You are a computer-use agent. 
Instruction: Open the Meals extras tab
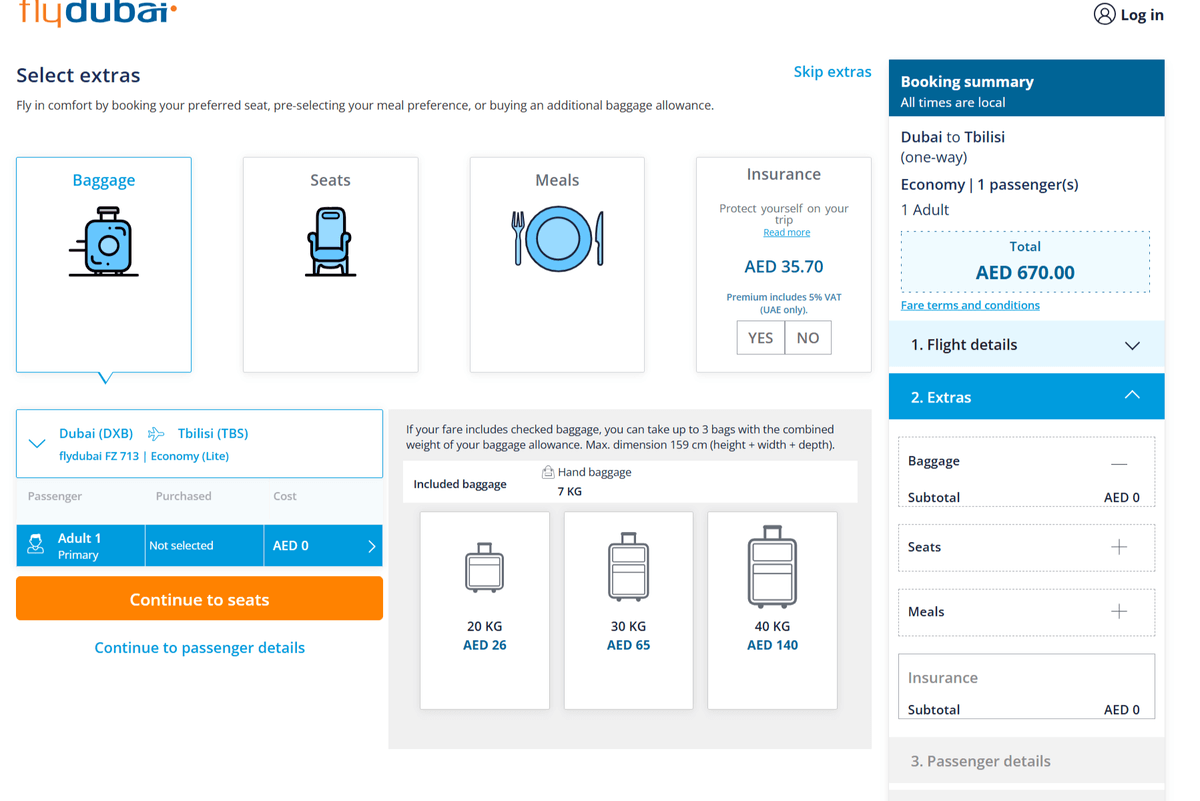[x=557, y=265]
